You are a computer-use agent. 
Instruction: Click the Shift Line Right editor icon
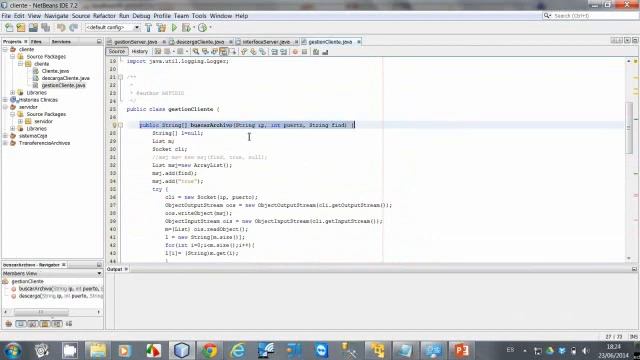click(x=283, y=52)
